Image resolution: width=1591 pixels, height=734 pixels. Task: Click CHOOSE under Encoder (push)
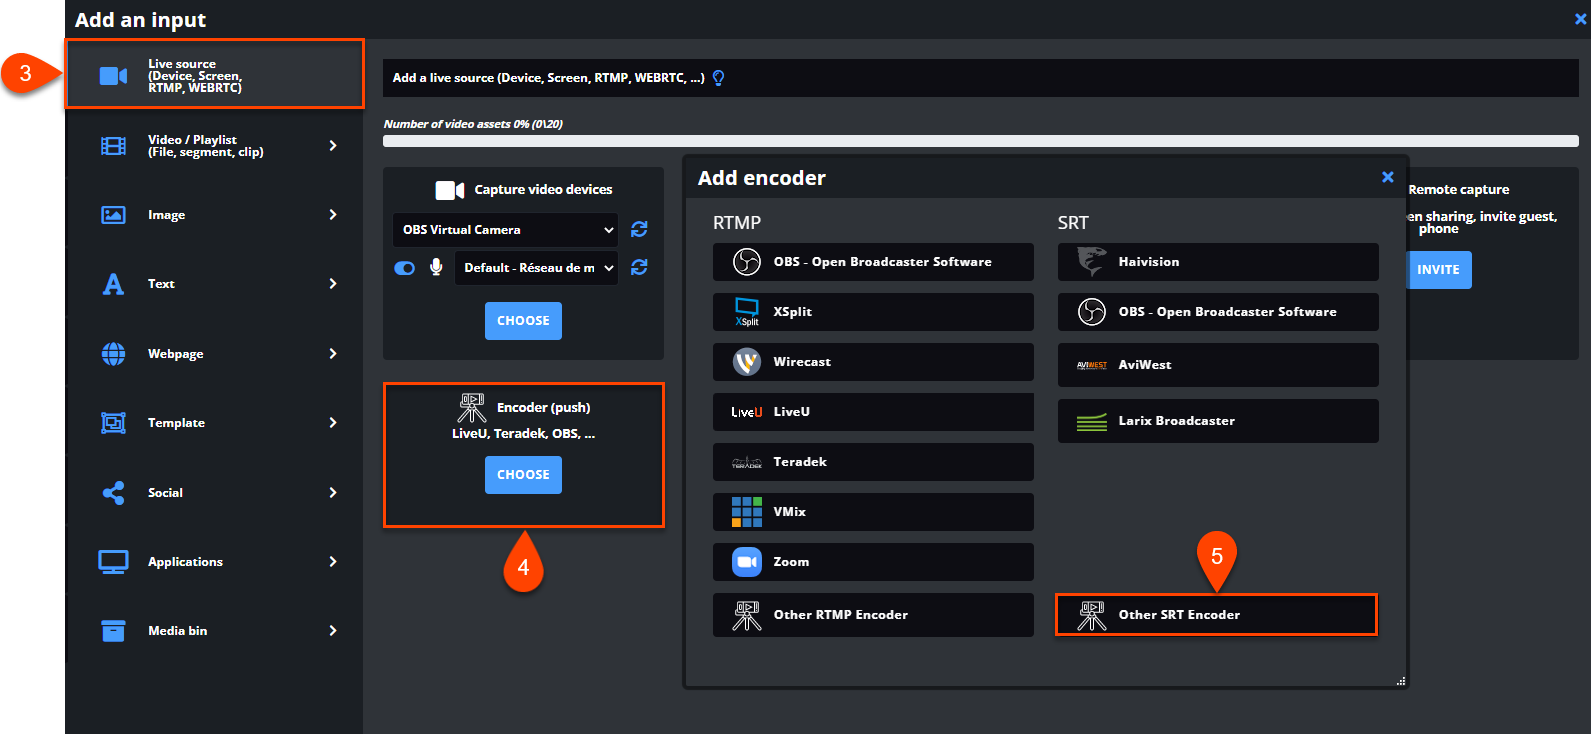pos(523,475)
